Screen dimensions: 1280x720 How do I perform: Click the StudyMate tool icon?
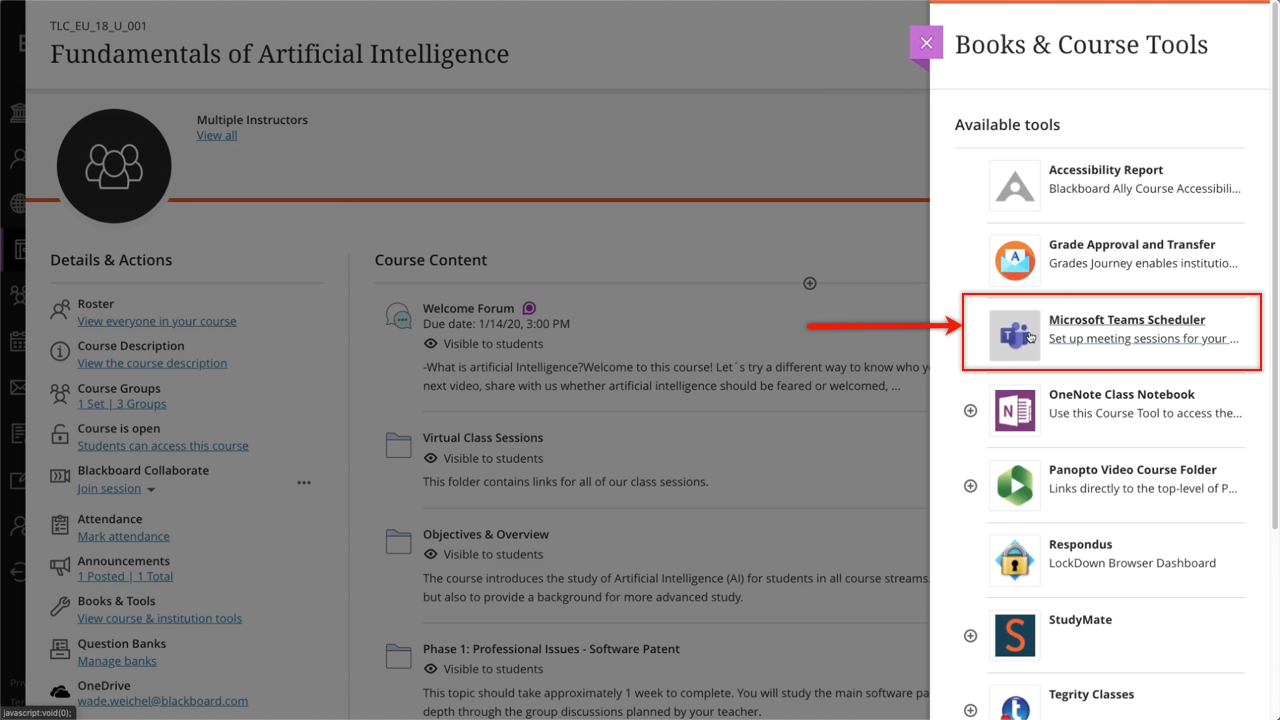pyautogui.click(x=1014, y=636)
